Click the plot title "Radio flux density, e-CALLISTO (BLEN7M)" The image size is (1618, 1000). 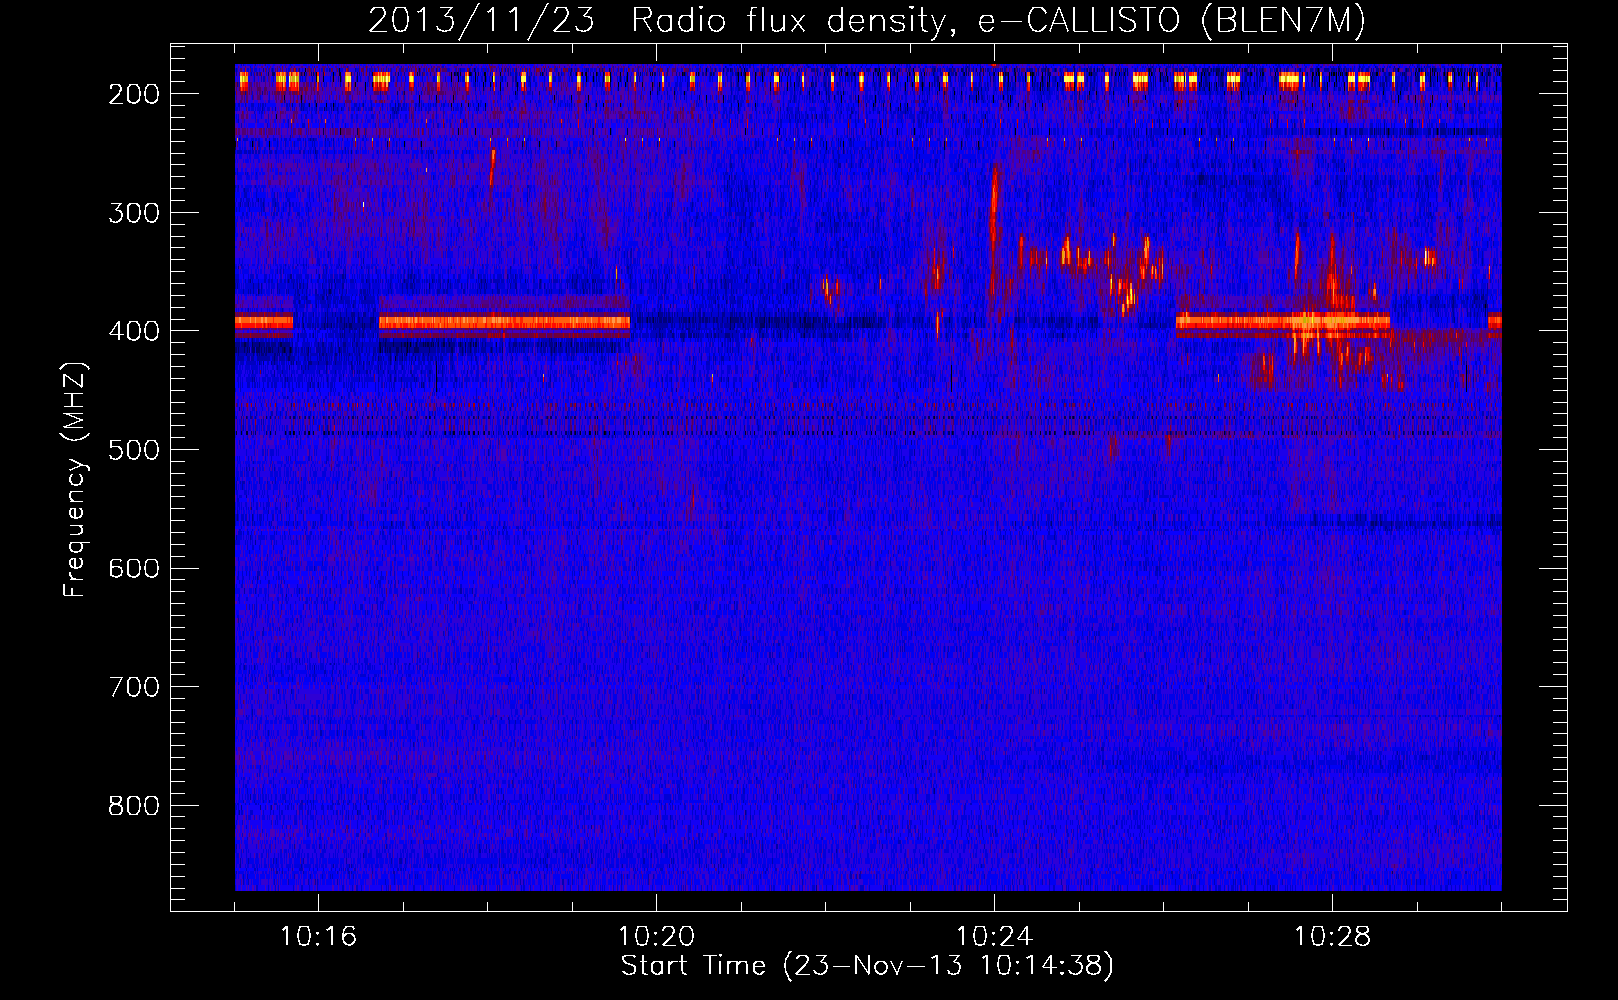(x=999, y=20)
